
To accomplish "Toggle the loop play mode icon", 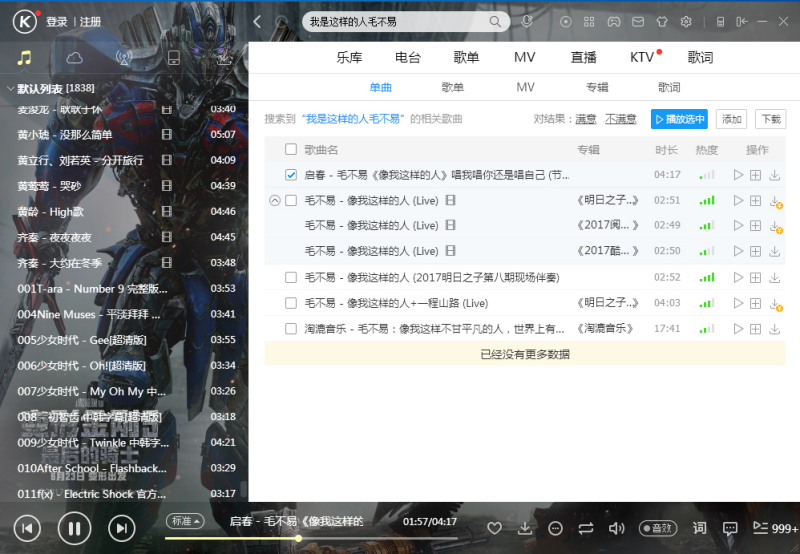I will tap(586, 528).
